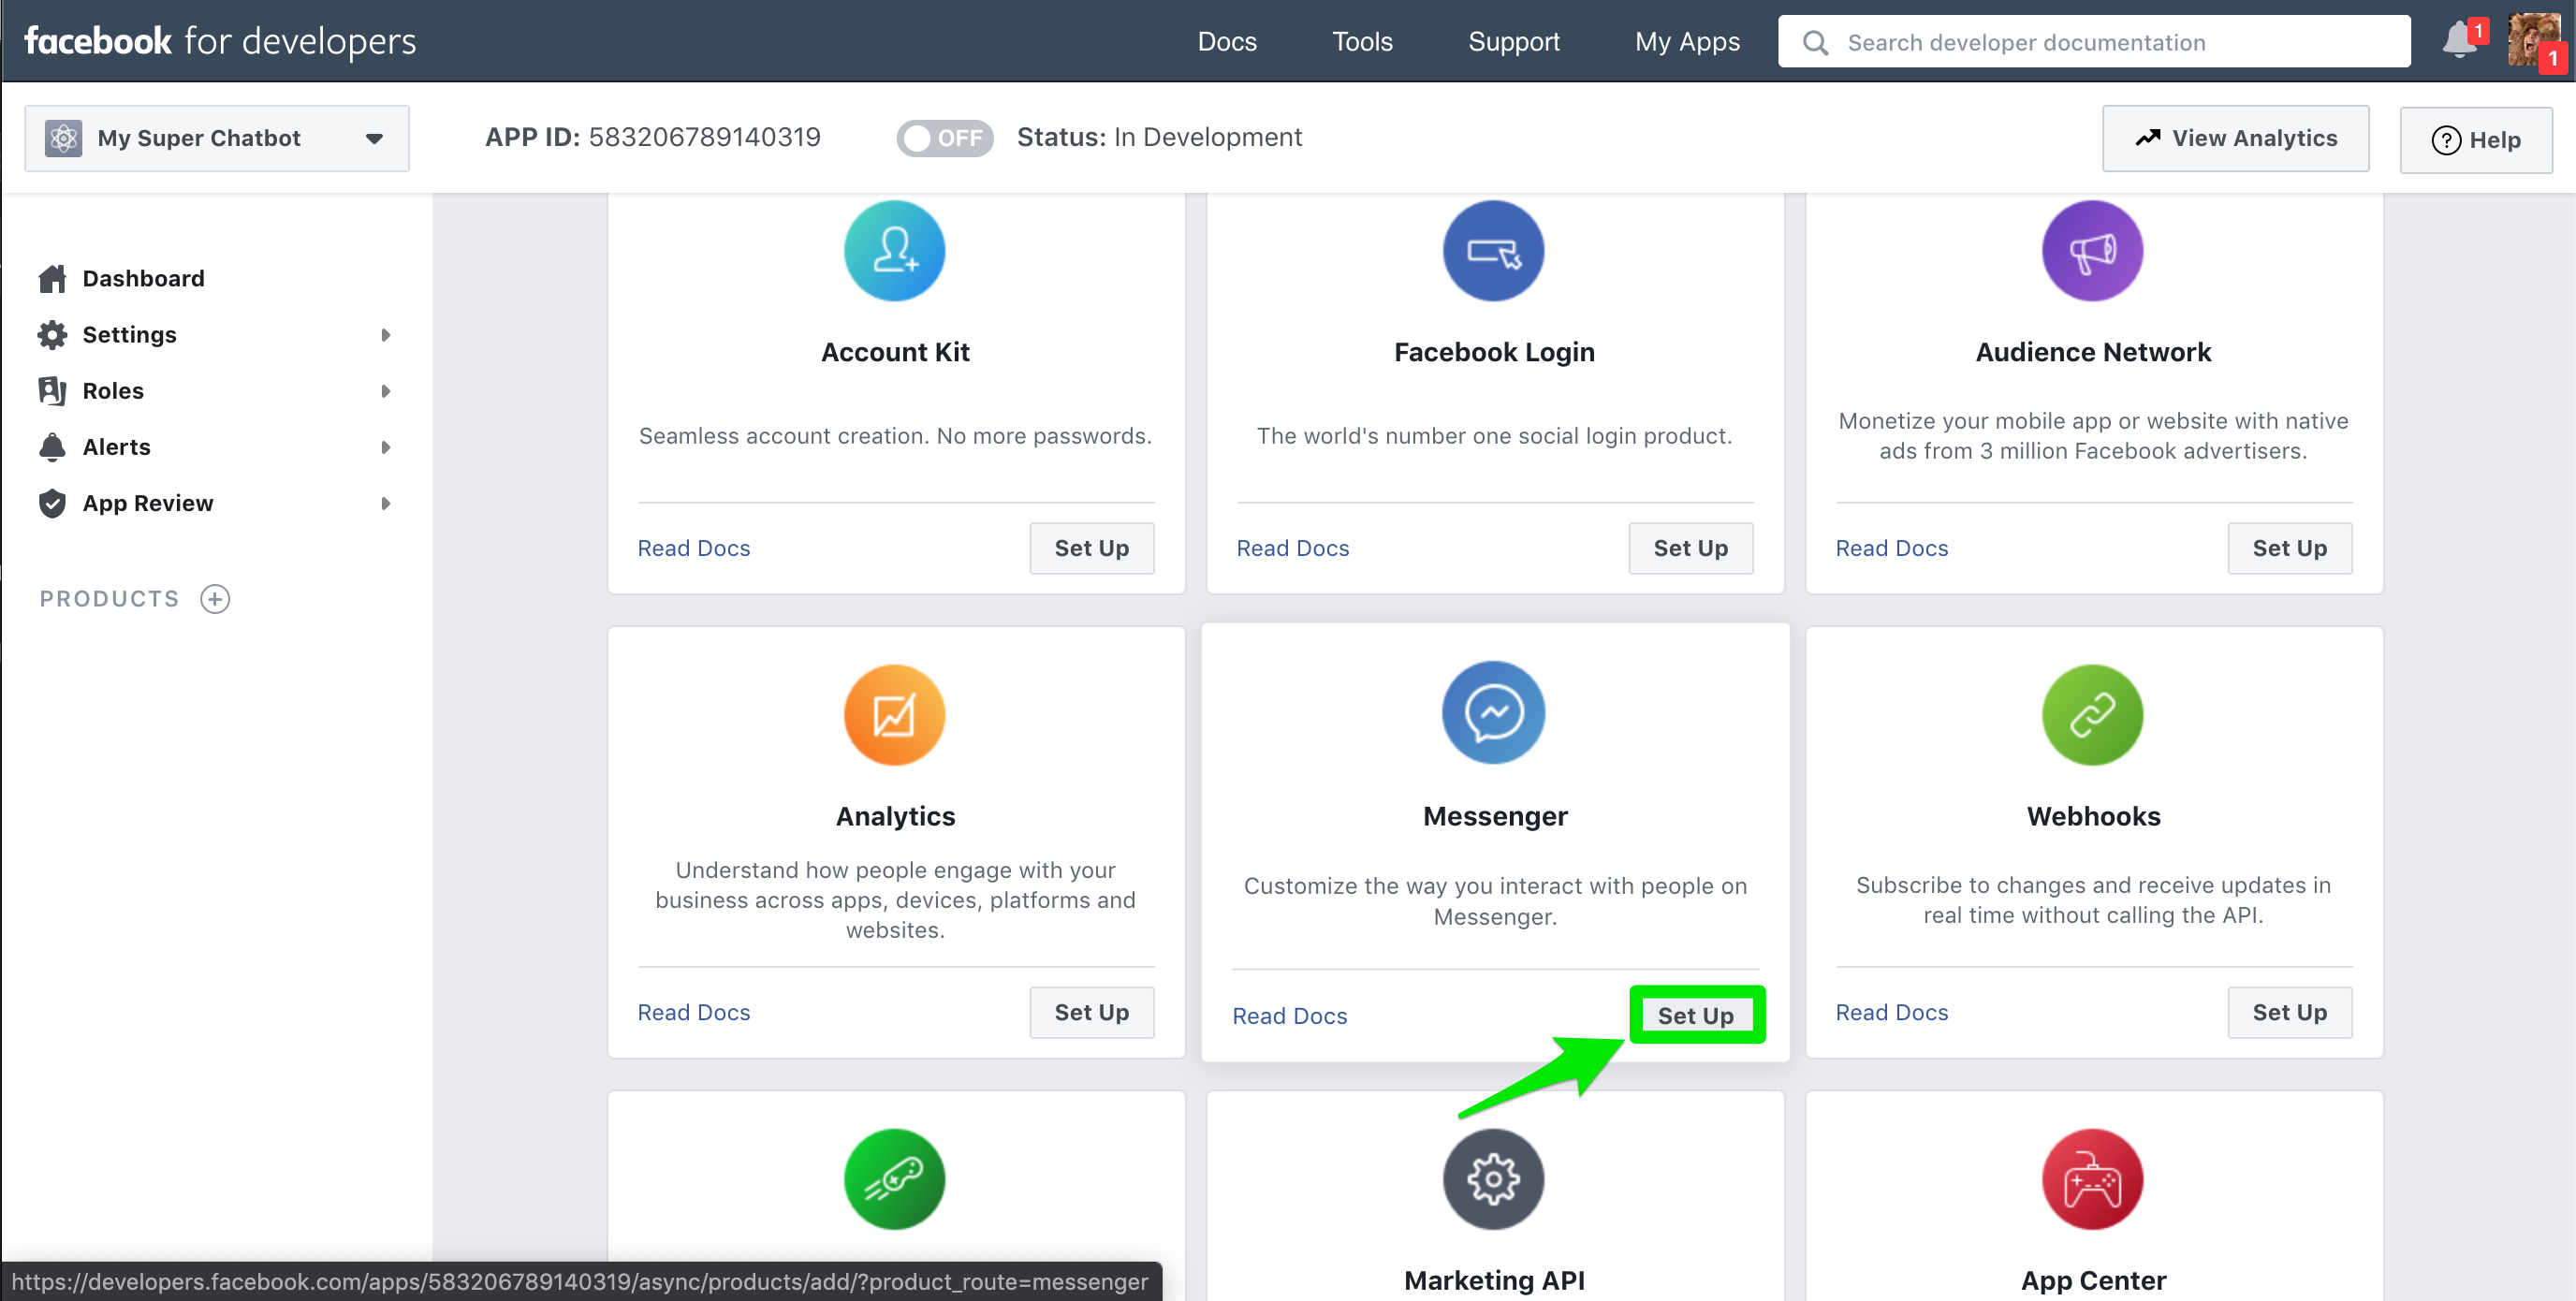Go to Dashboard in sidebar

pos(143,278)
